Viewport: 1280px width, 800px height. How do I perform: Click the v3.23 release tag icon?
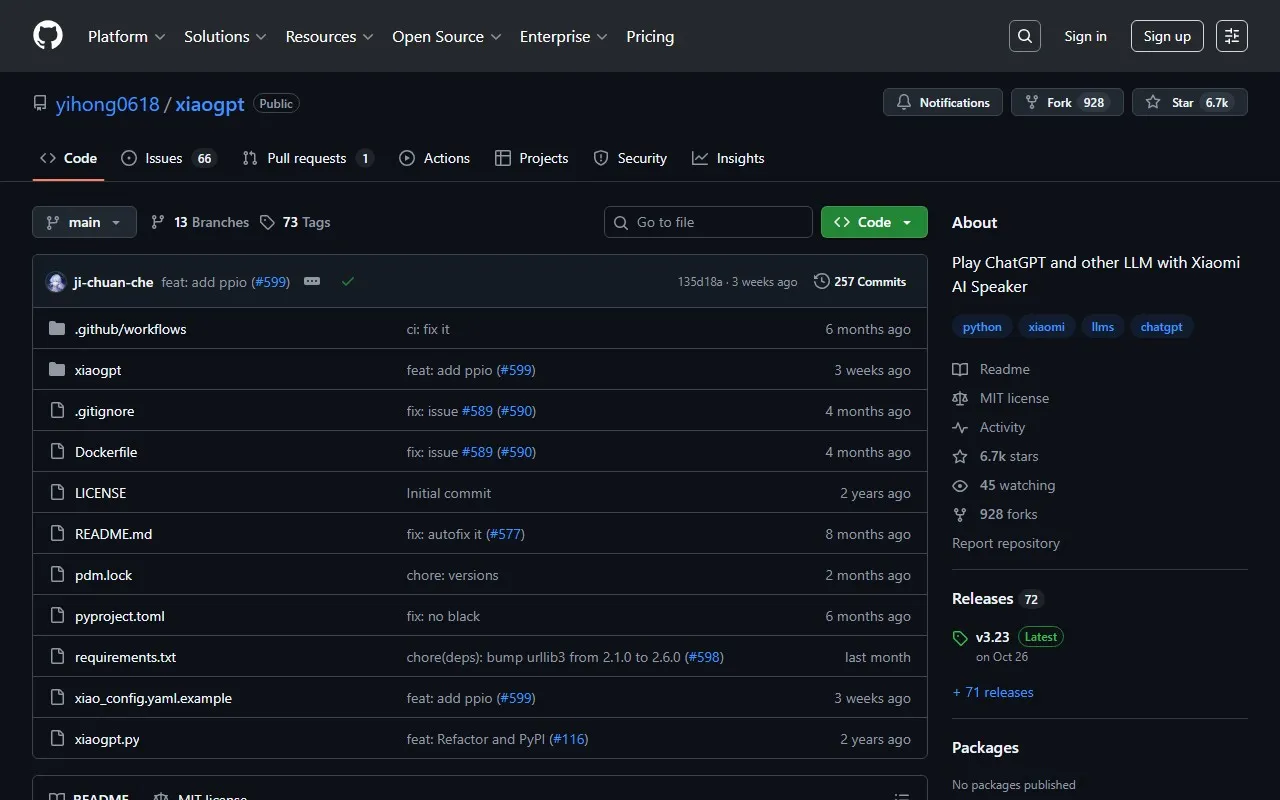[960, 638]
